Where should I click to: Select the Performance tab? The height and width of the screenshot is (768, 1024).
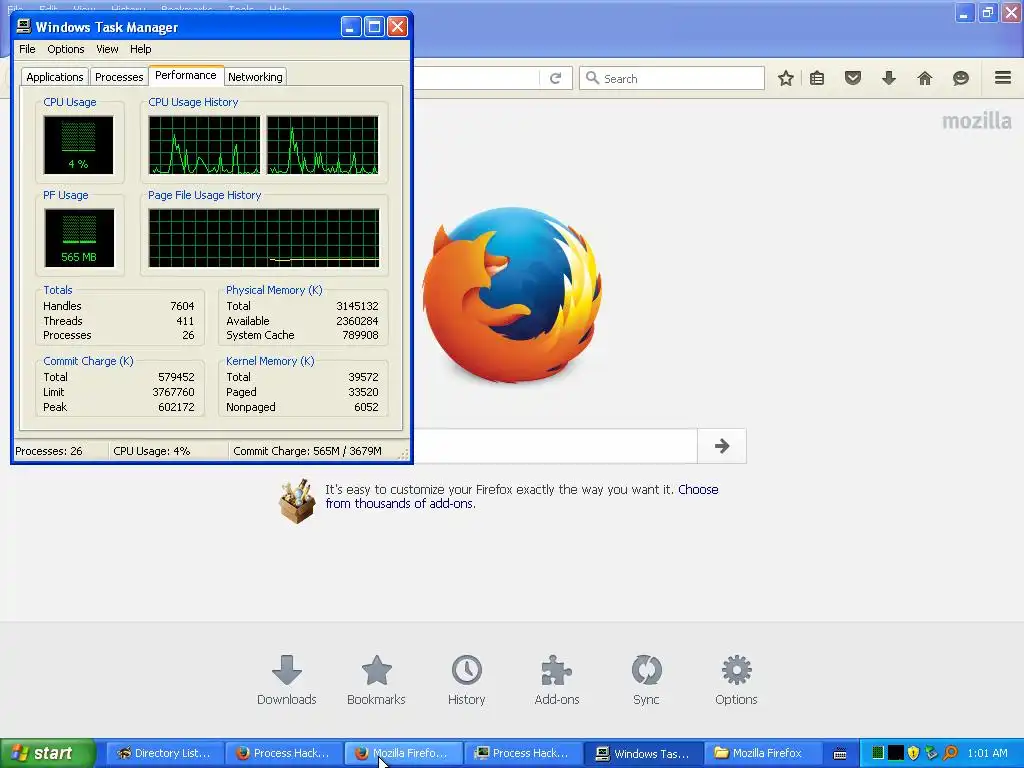(x=185, y=75)
